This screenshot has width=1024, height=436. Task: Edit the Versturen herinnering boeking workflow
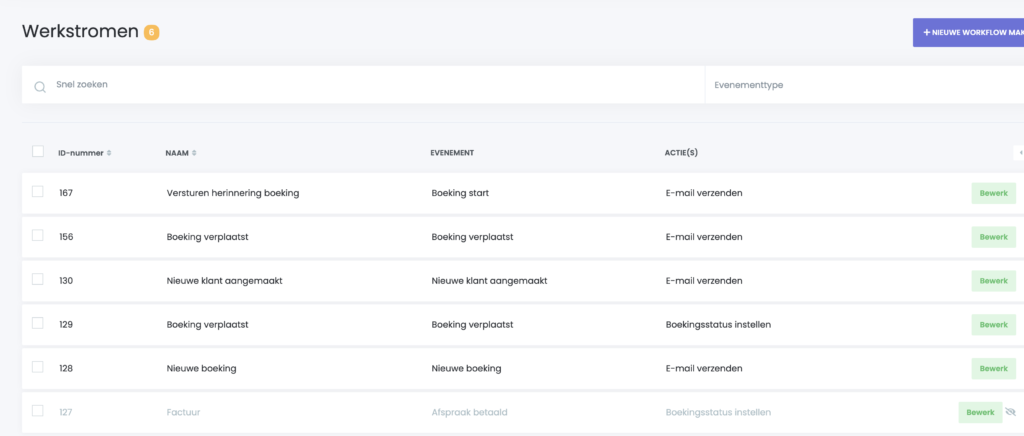coord(993,193)
